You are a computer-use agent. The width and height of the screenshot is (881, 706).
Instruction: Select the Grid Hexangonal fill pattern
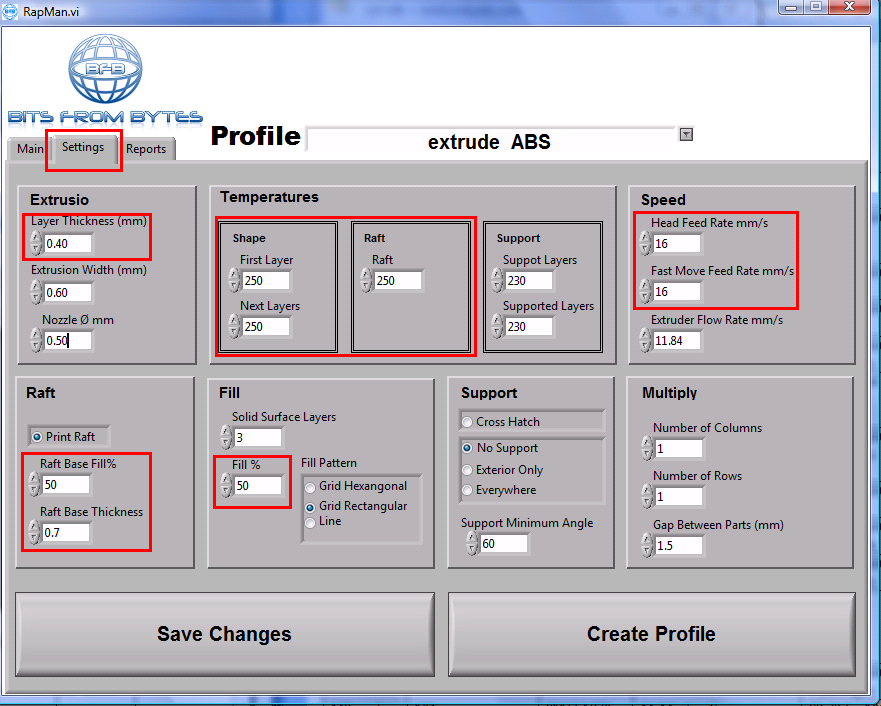[311, 487]
